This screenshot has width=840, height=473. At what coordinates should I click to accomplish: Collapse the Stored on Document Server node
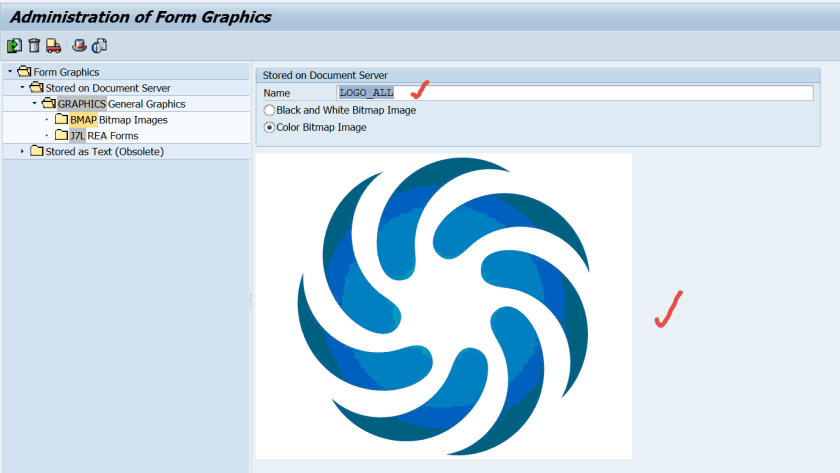(22, 87)
